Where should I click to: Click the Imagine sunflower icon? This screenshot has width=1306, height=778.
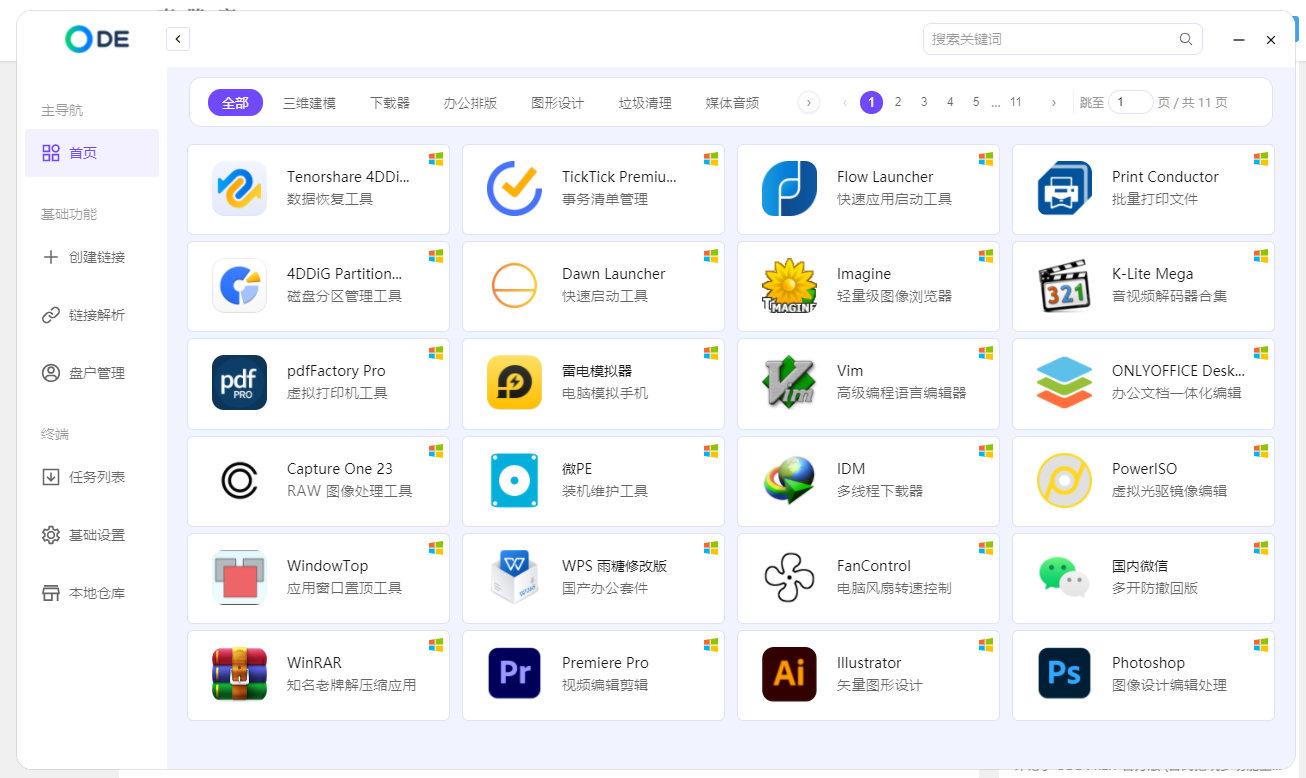pyautogui.click(x=789, y=285)
